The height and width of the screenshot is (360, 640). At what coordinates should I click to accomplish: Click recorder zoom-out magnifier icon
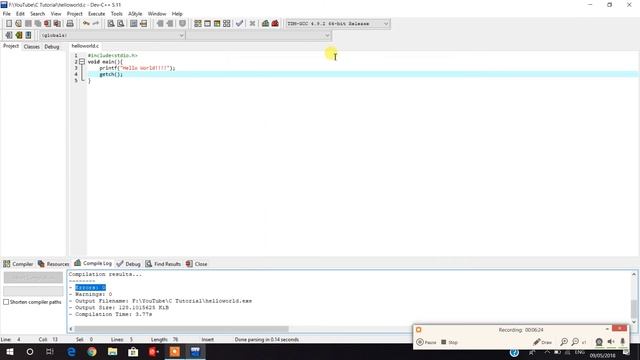point(575,342)
